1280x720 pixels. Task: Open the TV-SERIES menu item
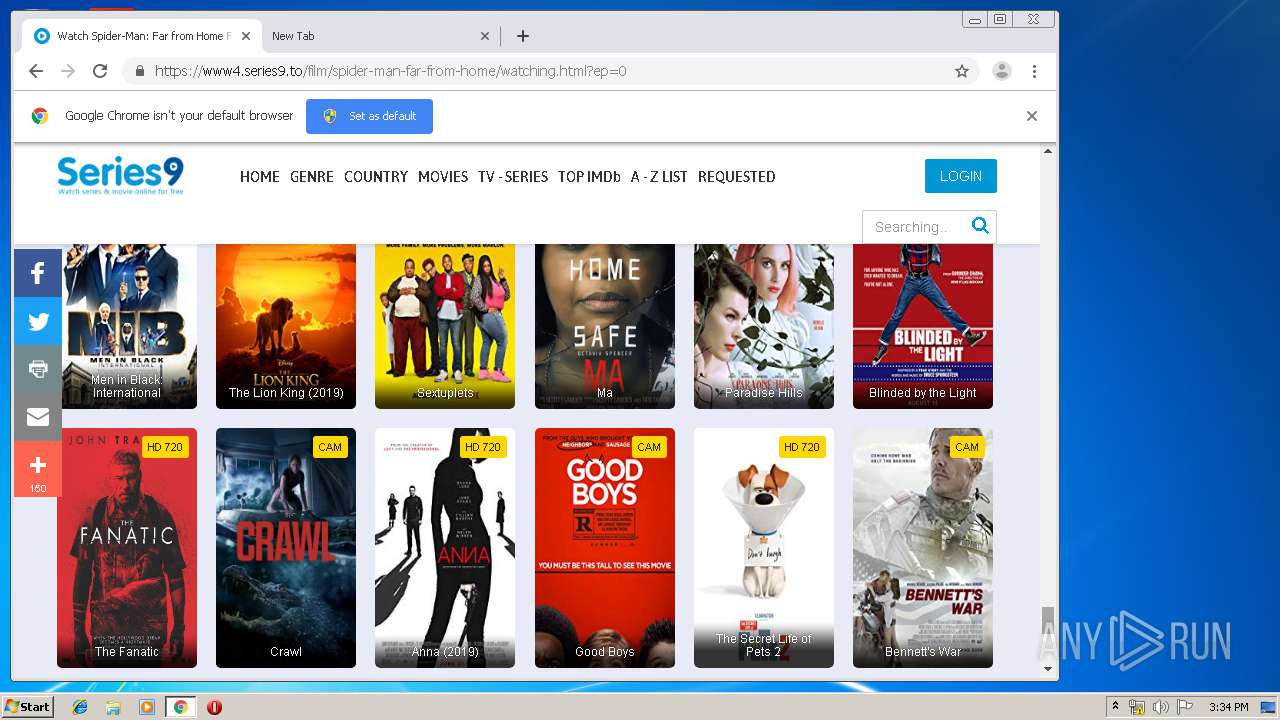513,176
